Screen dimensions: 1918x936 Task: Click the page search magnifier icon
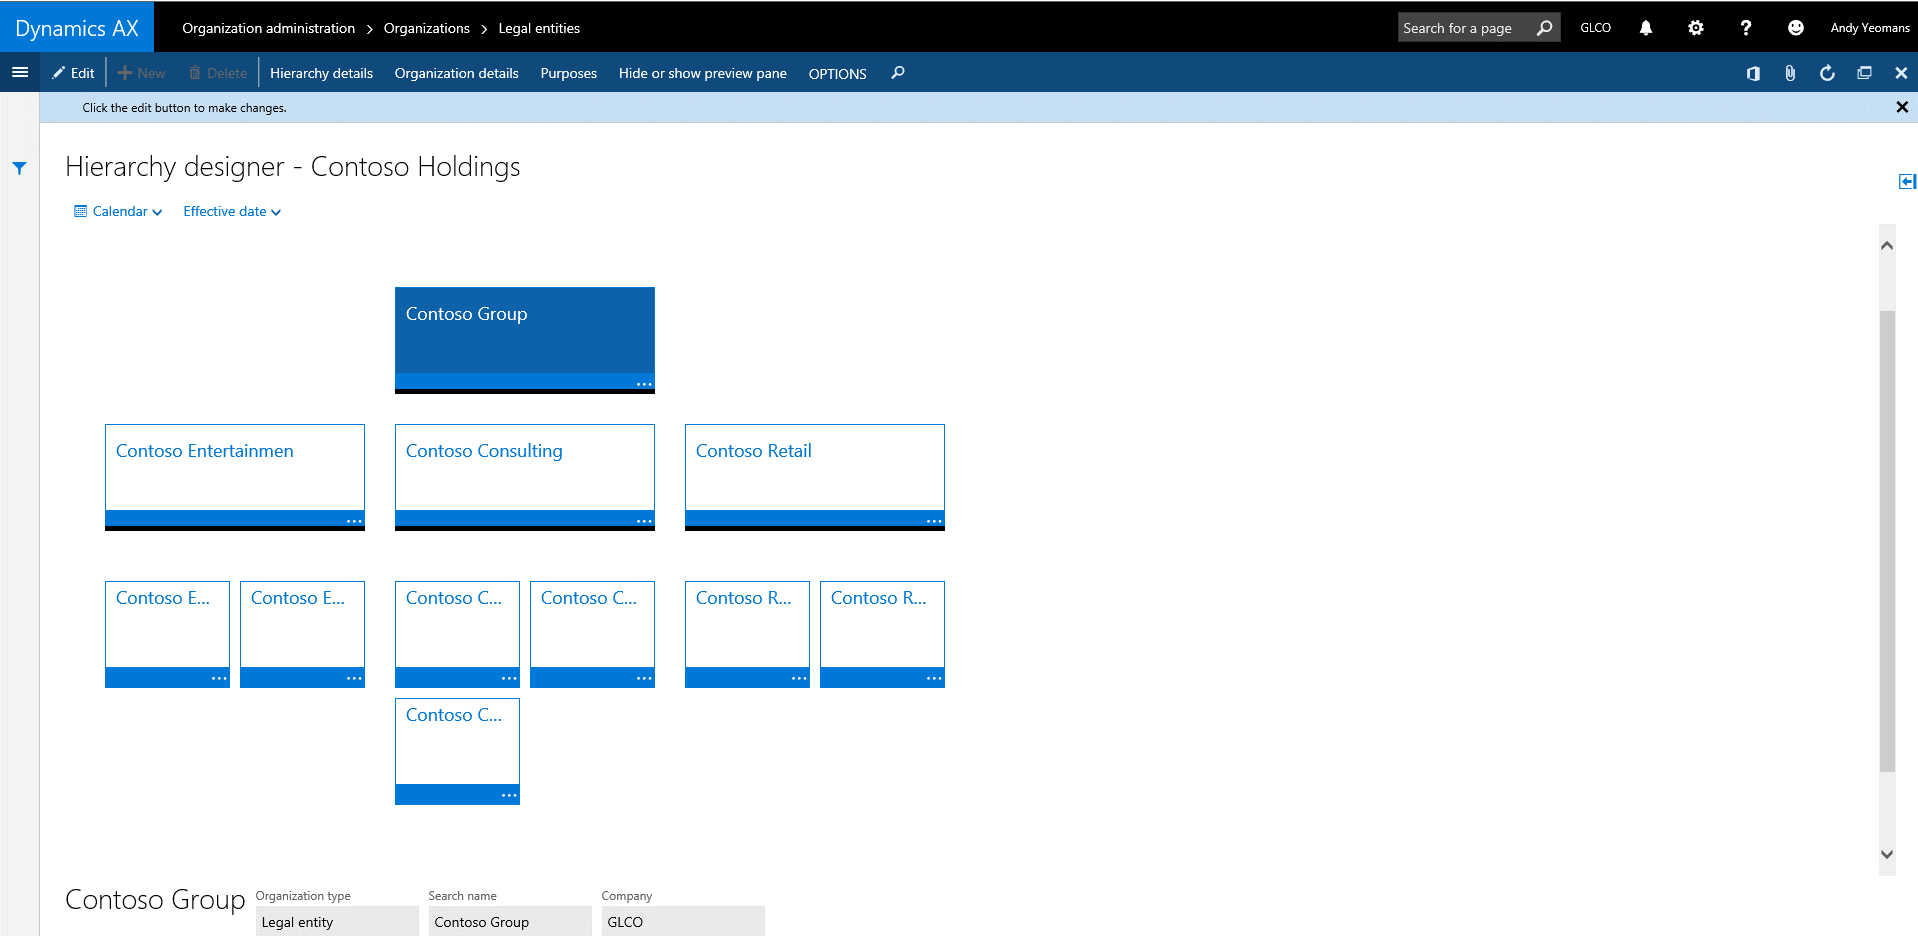(1545, 28)
